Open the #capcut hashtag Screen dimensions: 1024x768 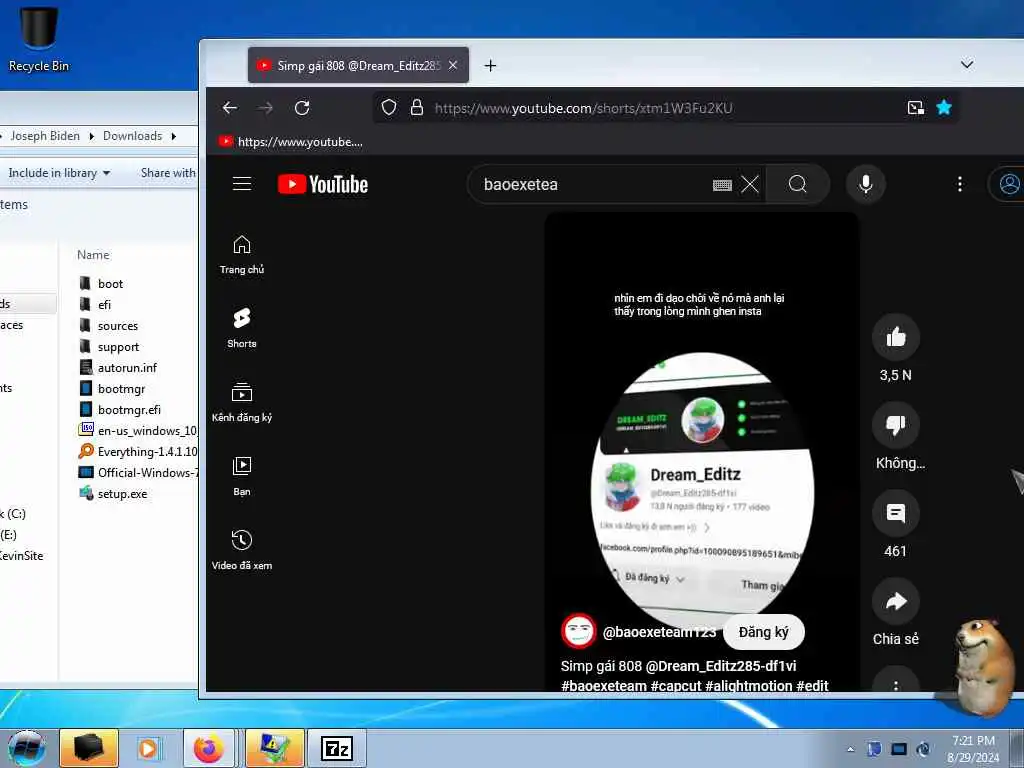(x=676, y=686)
